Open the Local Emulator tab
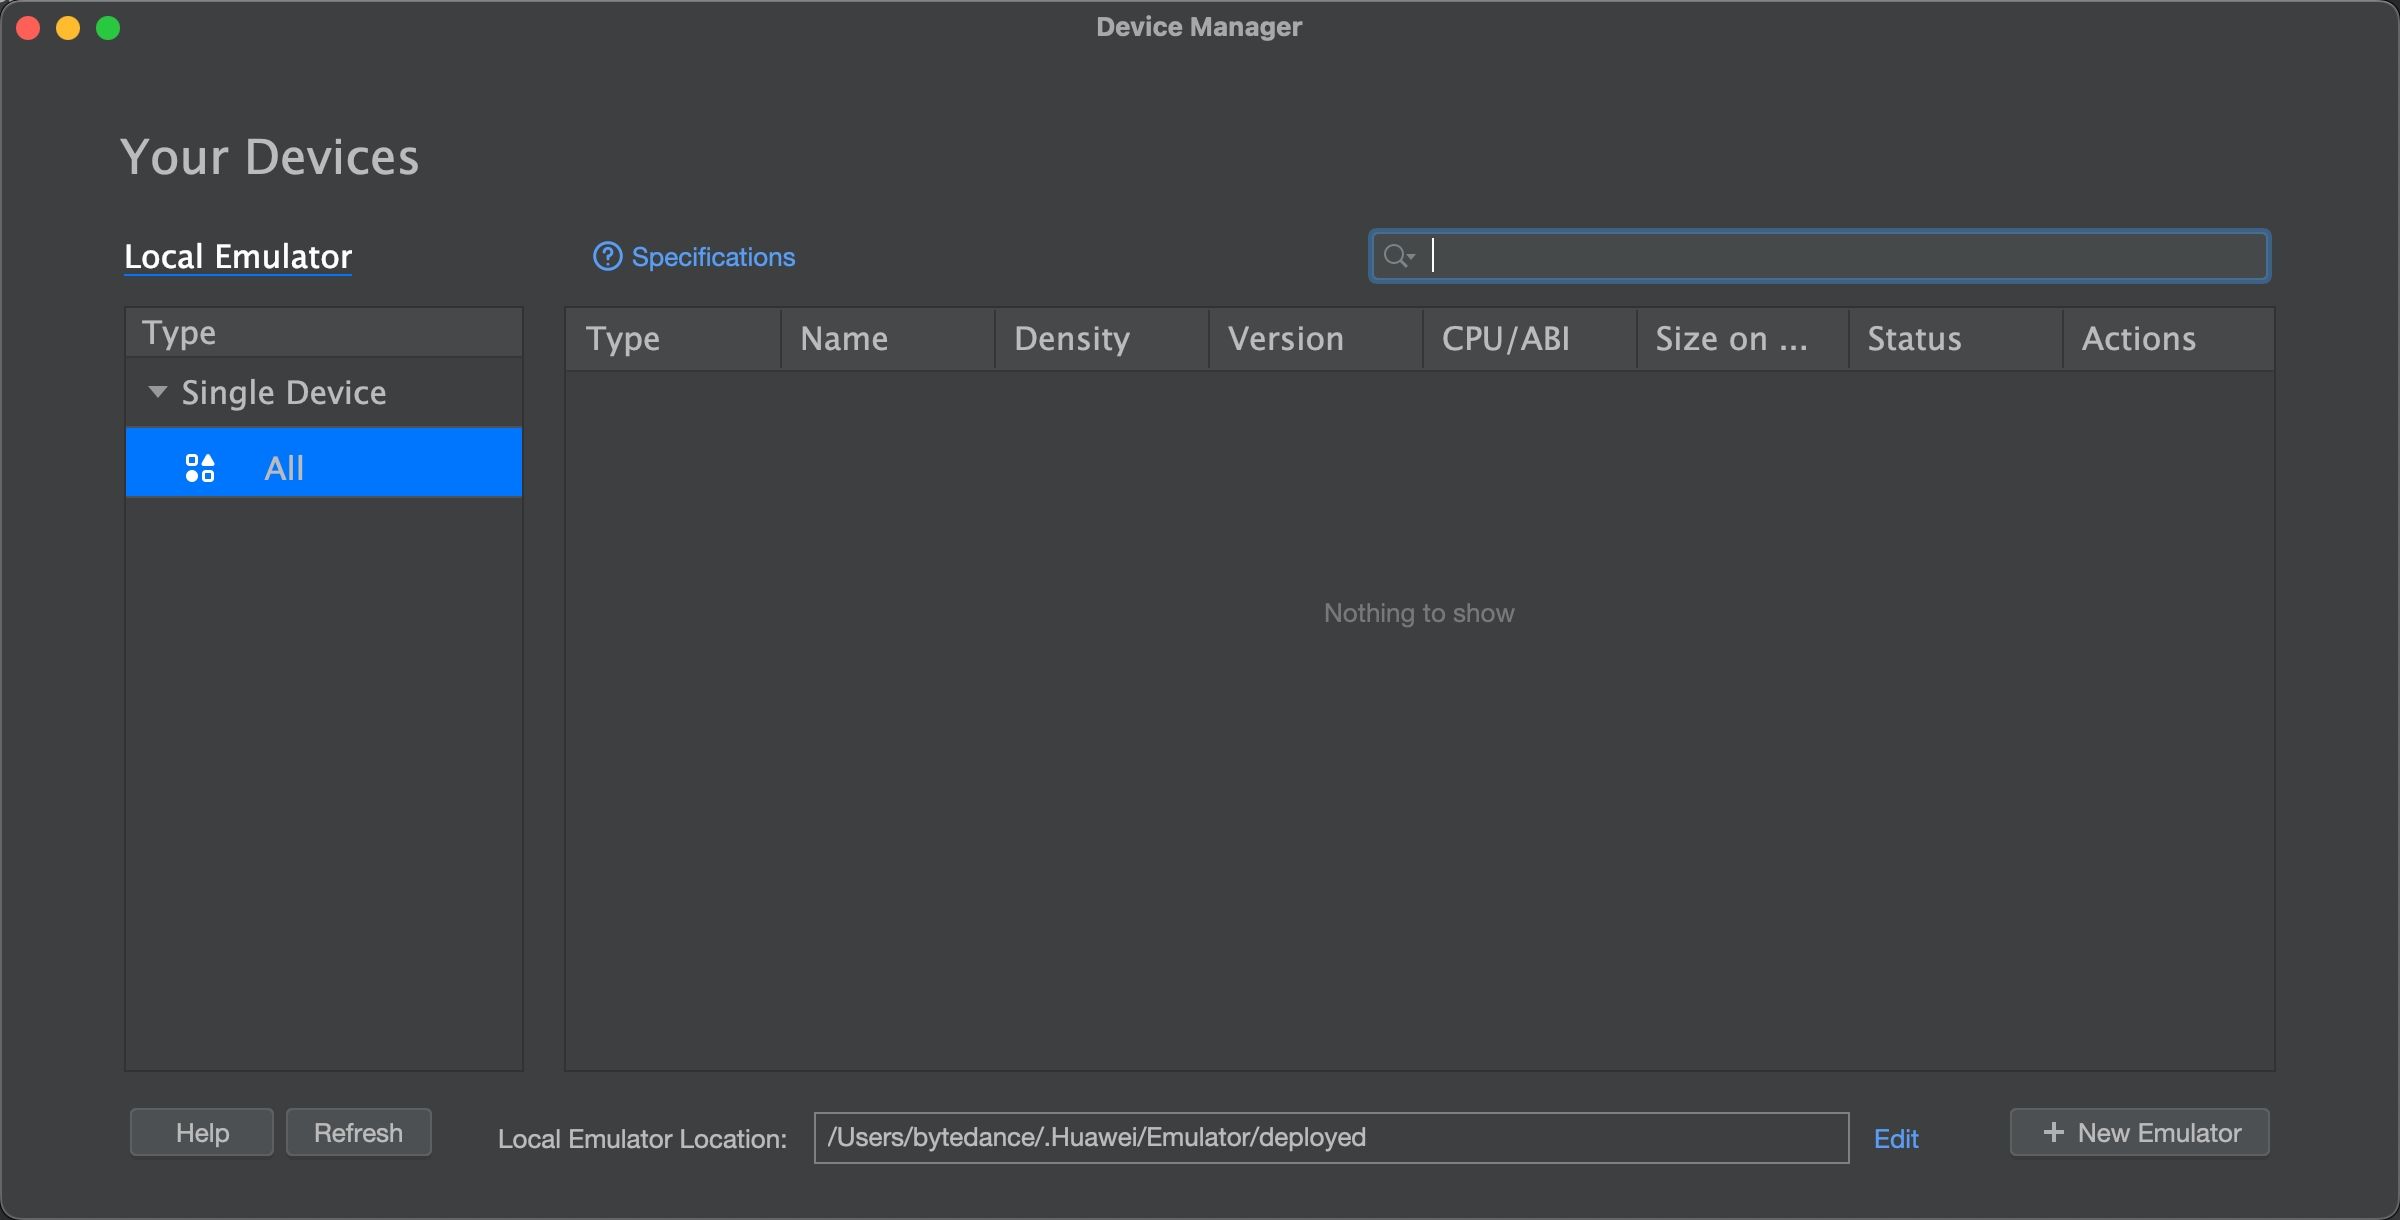The image size is (2400, 1220). click(x=238, y=257)
